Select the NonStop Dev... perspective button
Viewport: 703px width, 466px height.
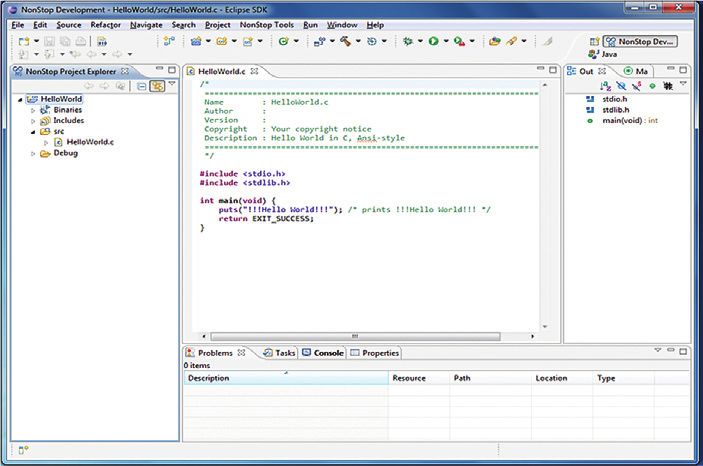tap(640, 42)
